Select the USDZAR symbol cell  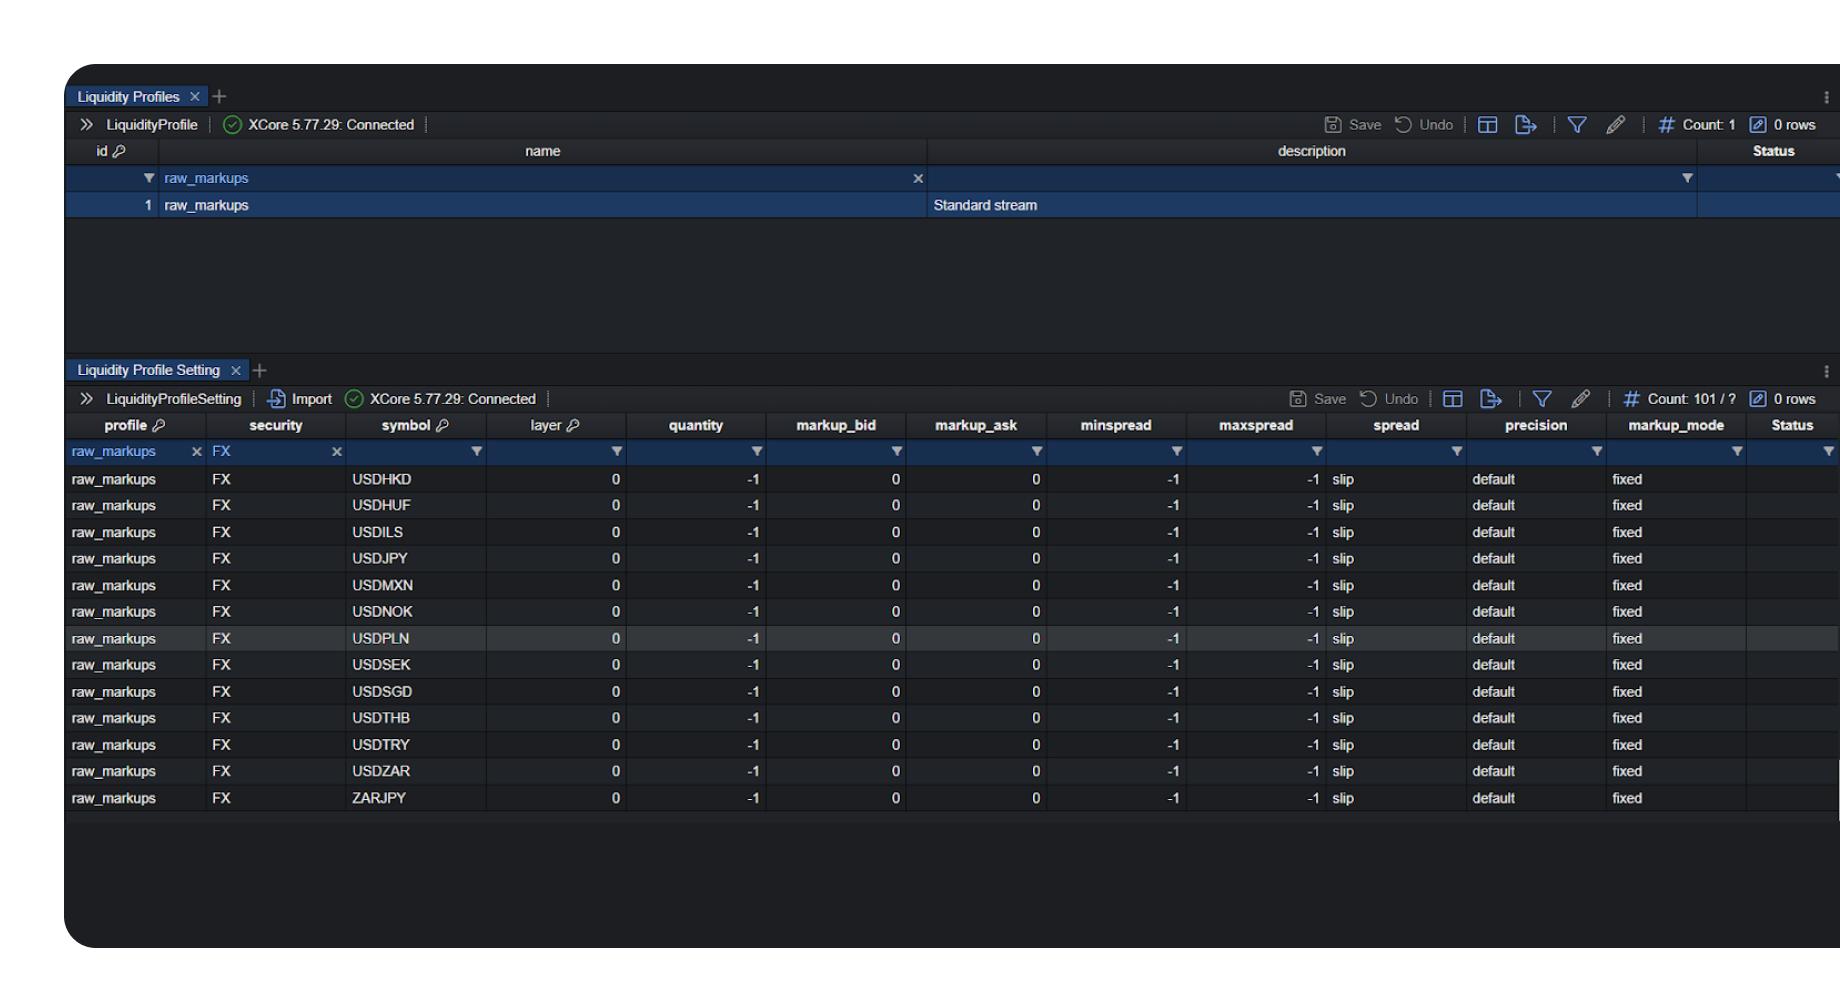[416, 771]
